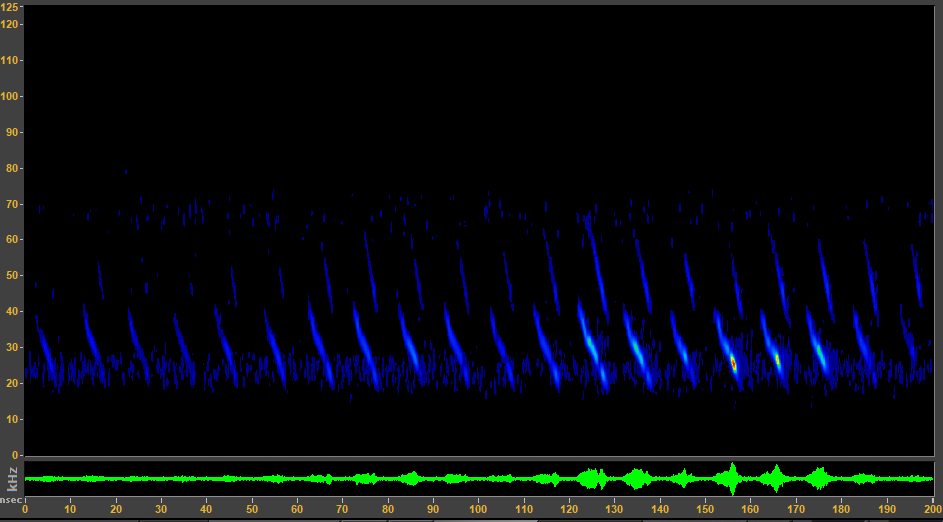This screenshot has height=522, width=943.
Task: Click the 125 kHz frequency axis label
Action: tap(8, 7)
